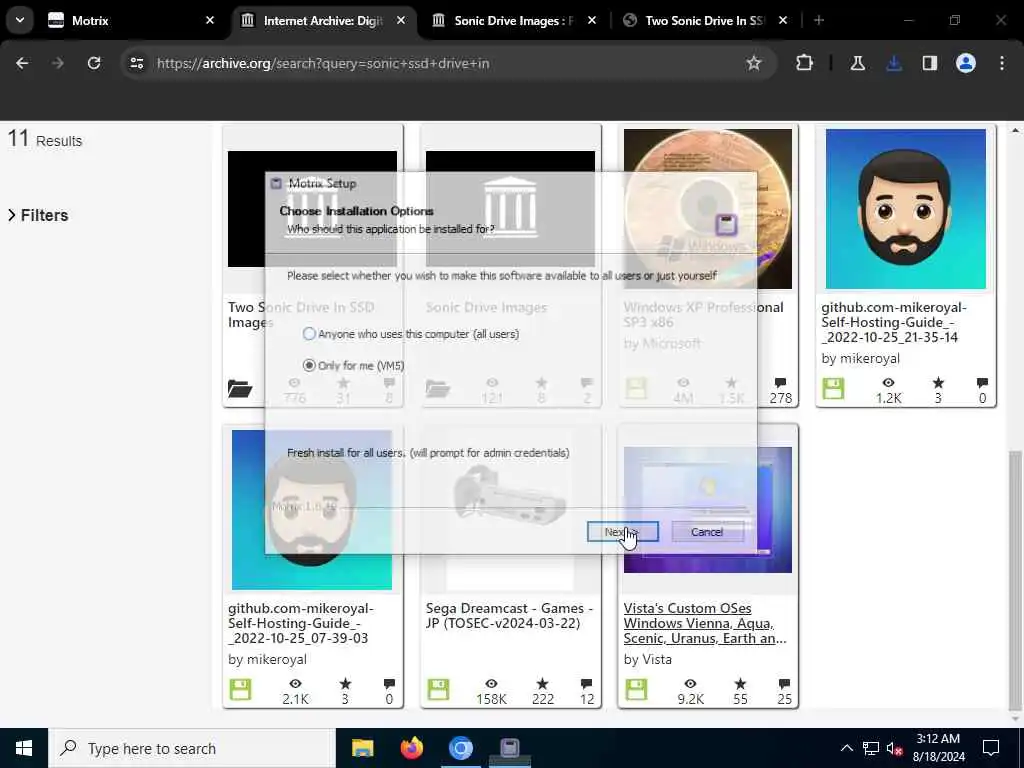Open the browser extensions puzzle icon

[805, 63]
